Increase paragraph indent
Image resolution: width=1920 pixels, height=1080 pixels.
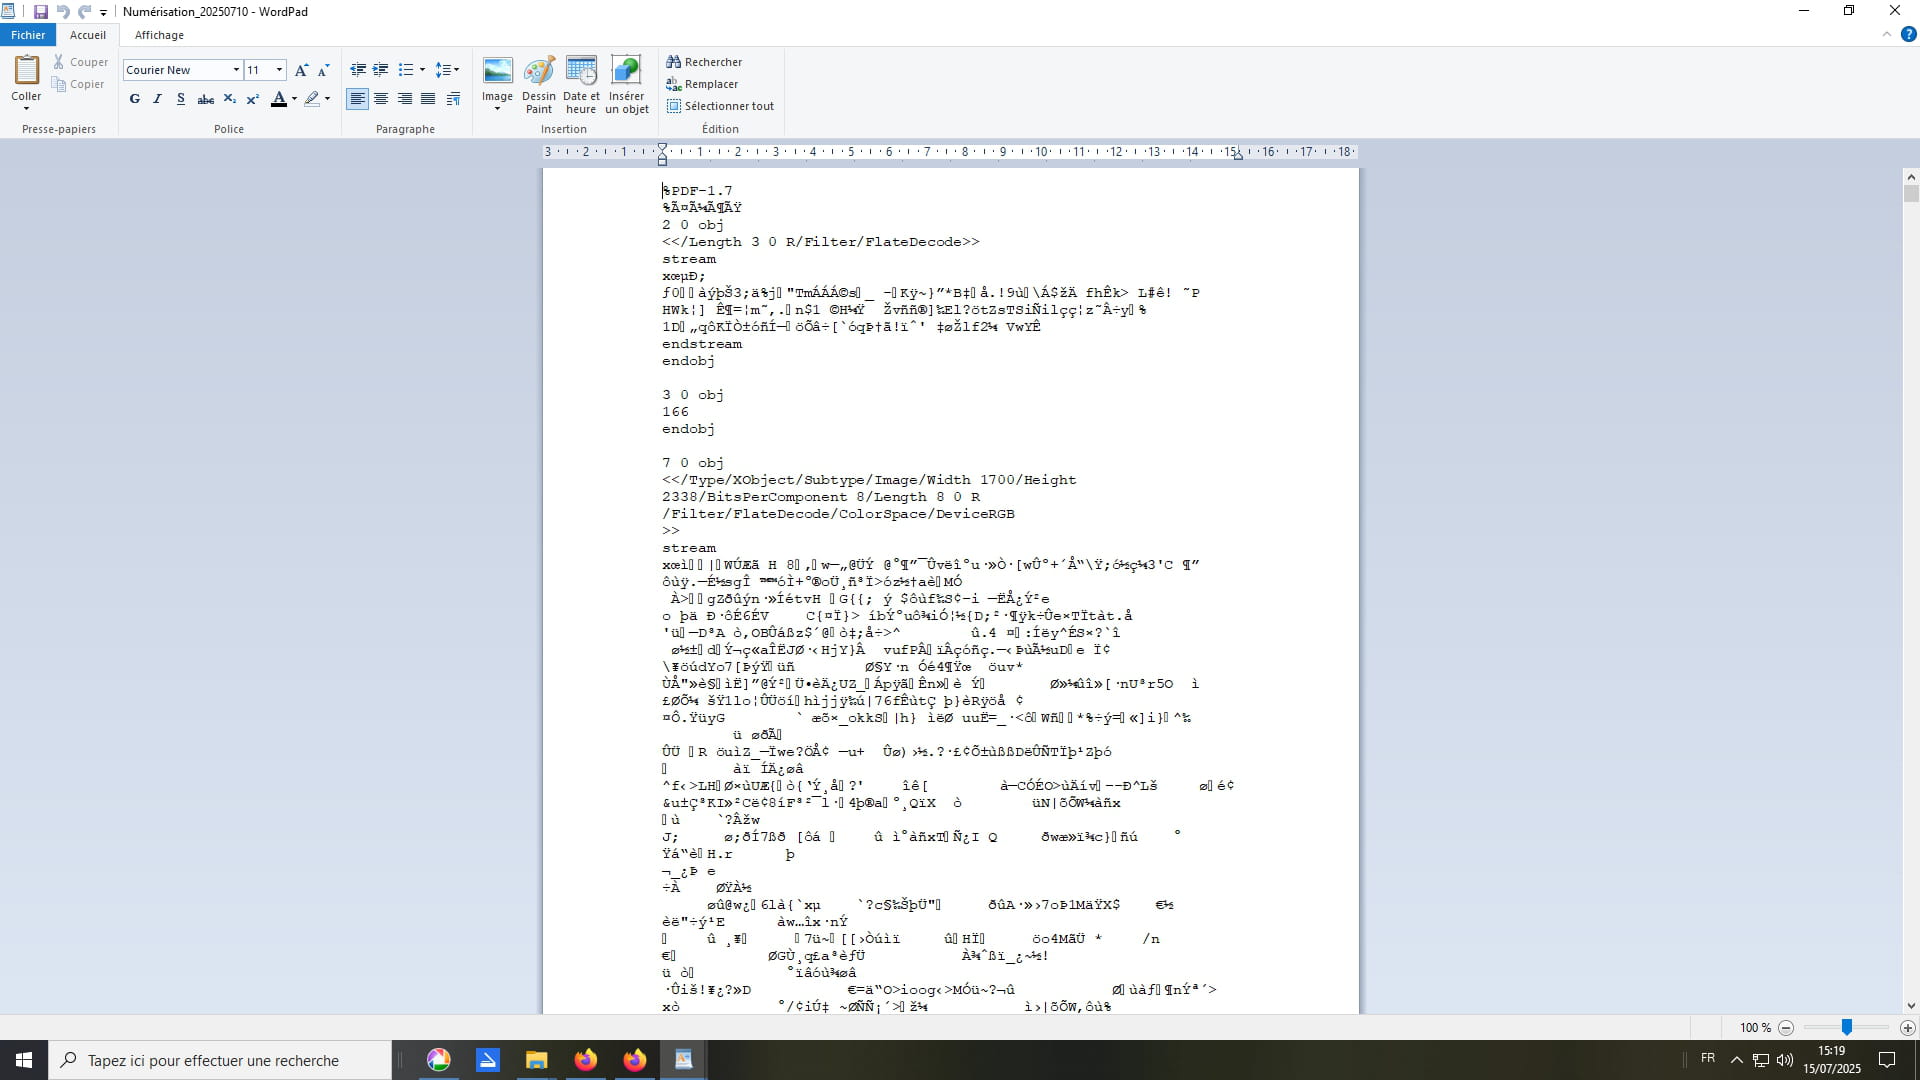pyautogui.click(x=381, y=70)
